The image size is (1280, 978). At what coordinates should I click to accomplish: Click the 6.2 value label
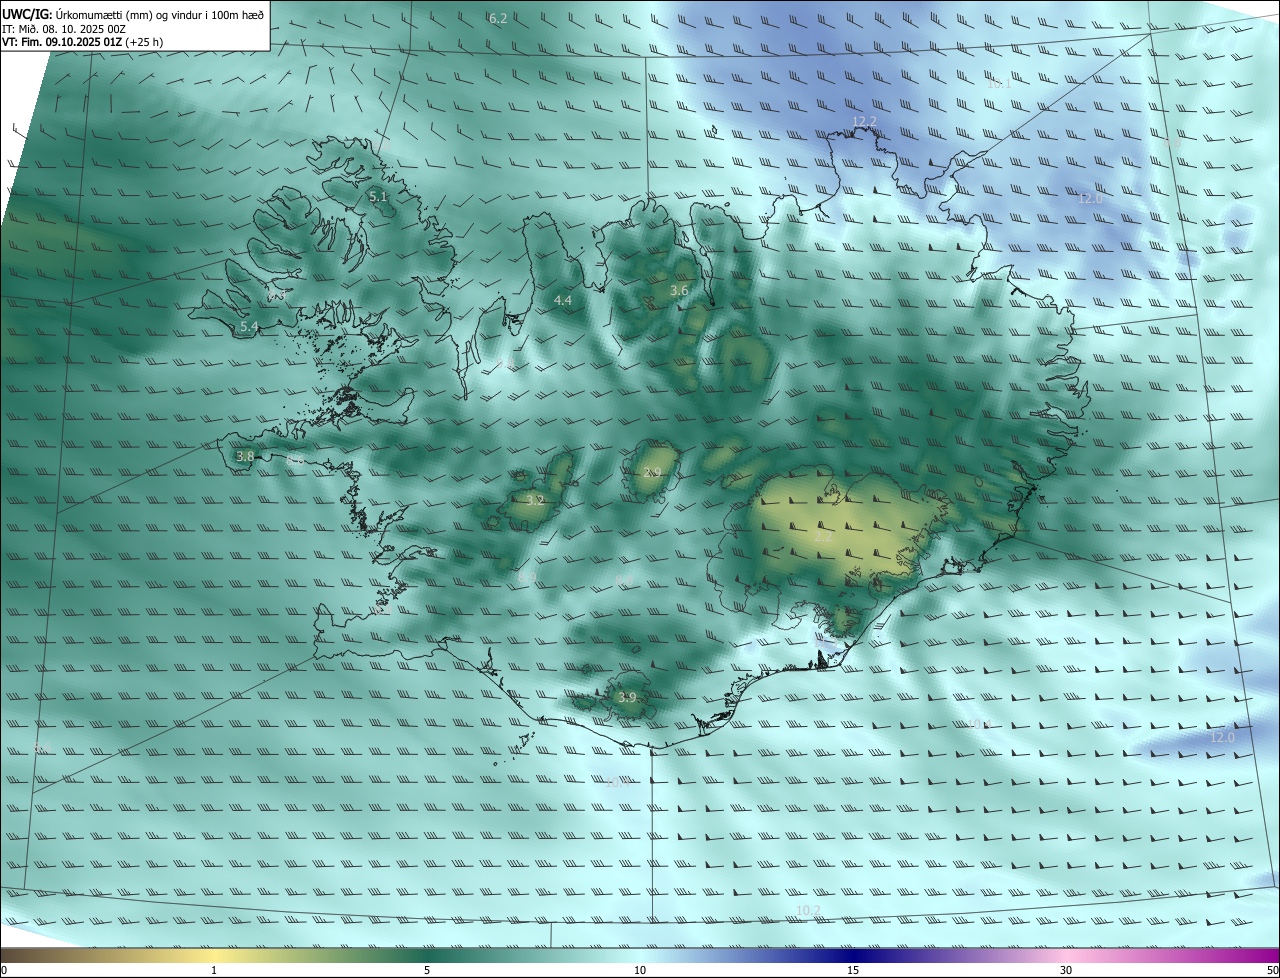pyautogui.click(x=498, y=18)
